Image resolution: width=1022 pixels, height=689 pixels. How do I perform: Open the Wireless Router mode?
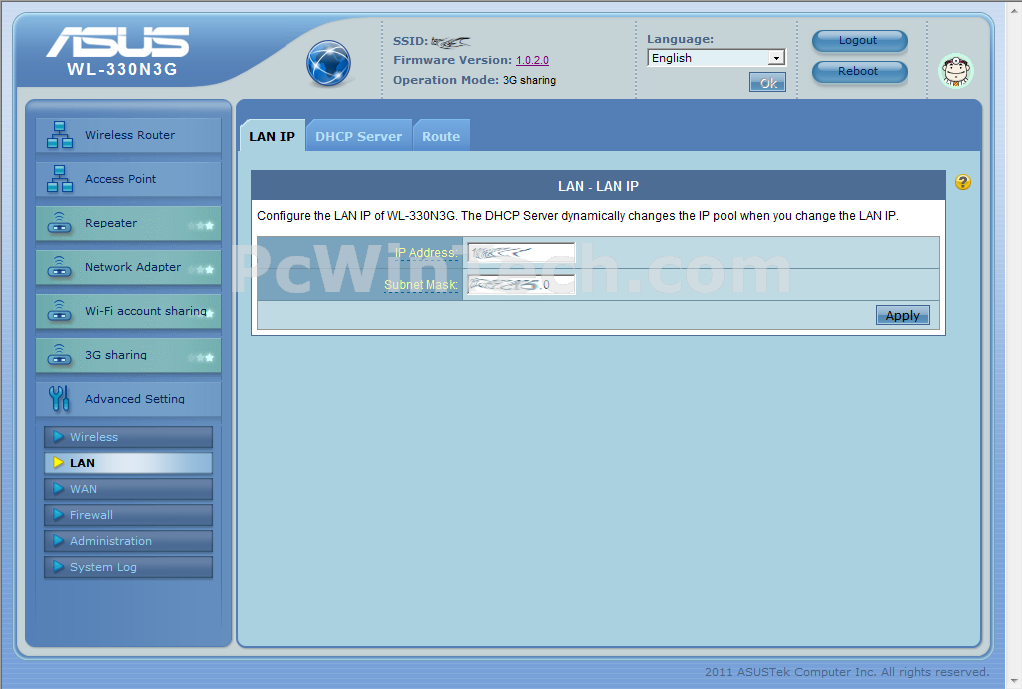128,135
